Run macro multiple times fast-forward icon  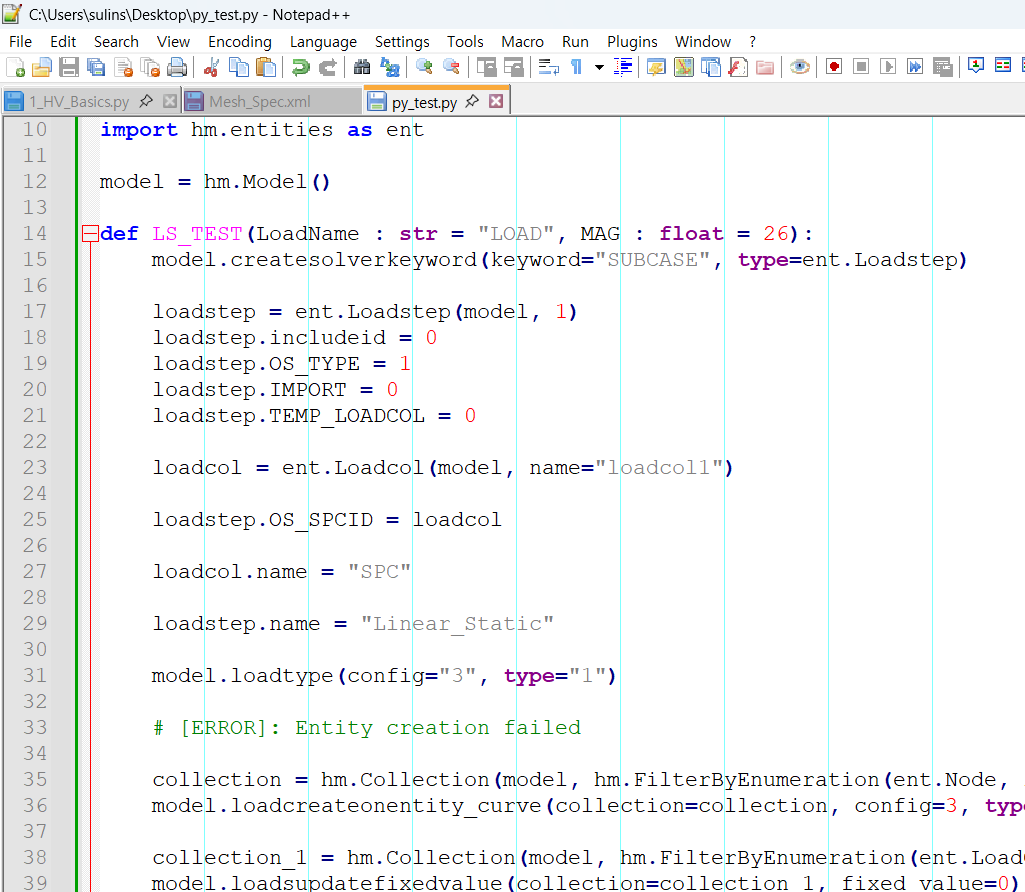[915, 67]
